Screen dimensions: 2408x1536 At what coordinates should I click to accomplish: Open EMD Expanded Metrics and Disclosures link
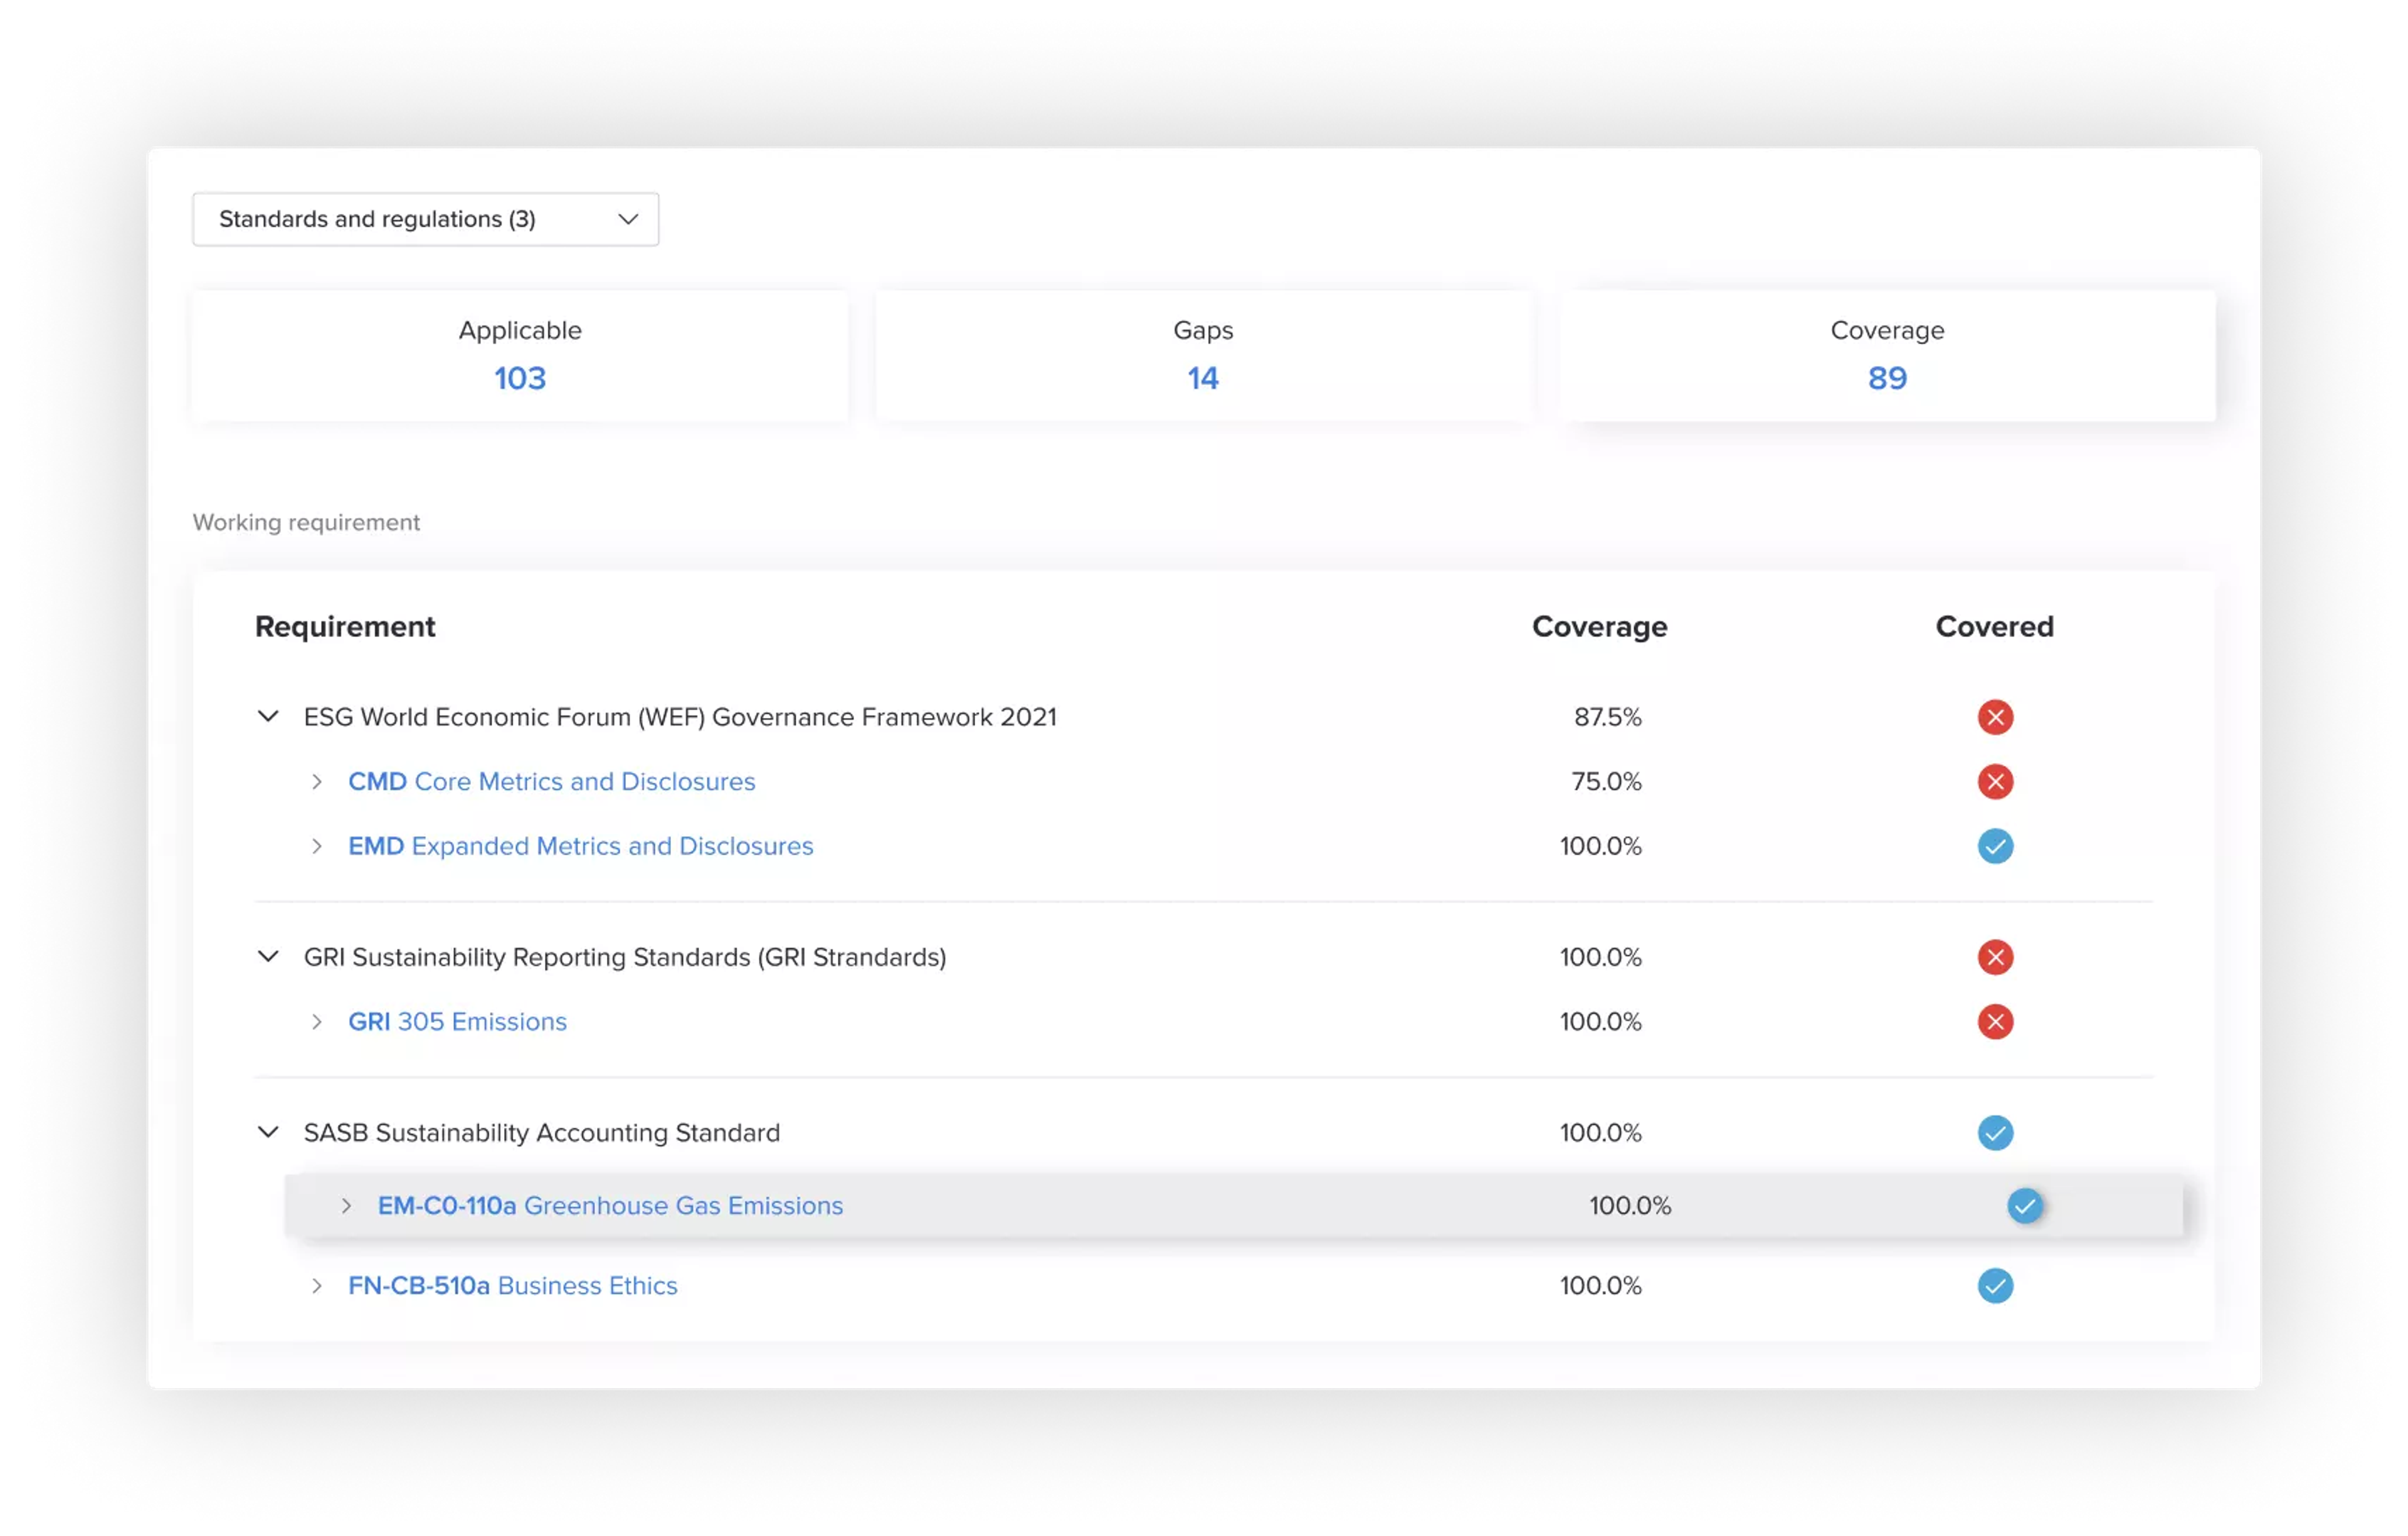click(580, 846)
